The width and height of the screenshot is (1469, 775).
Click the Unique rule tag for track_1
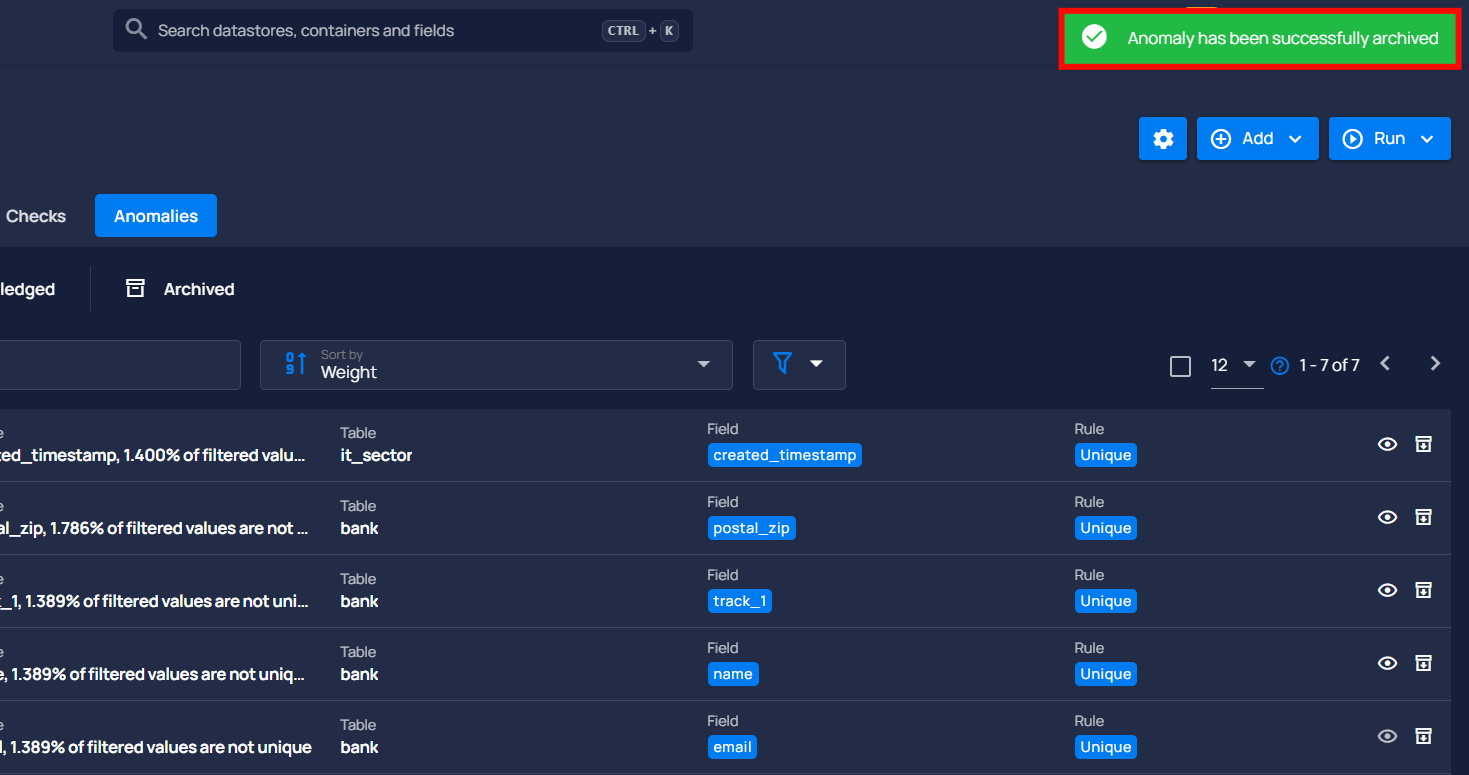point(1106,601)
